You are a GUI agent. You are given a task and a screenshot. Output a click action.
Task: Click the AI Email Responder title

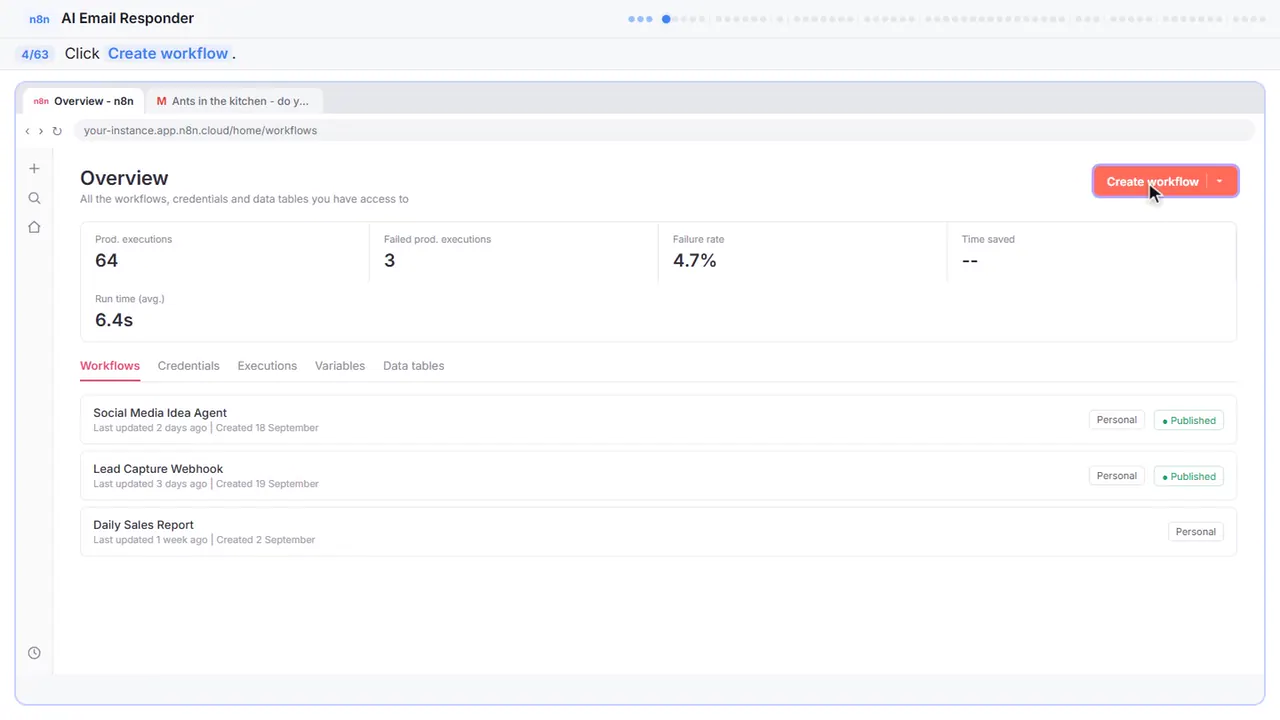[128, 18]
